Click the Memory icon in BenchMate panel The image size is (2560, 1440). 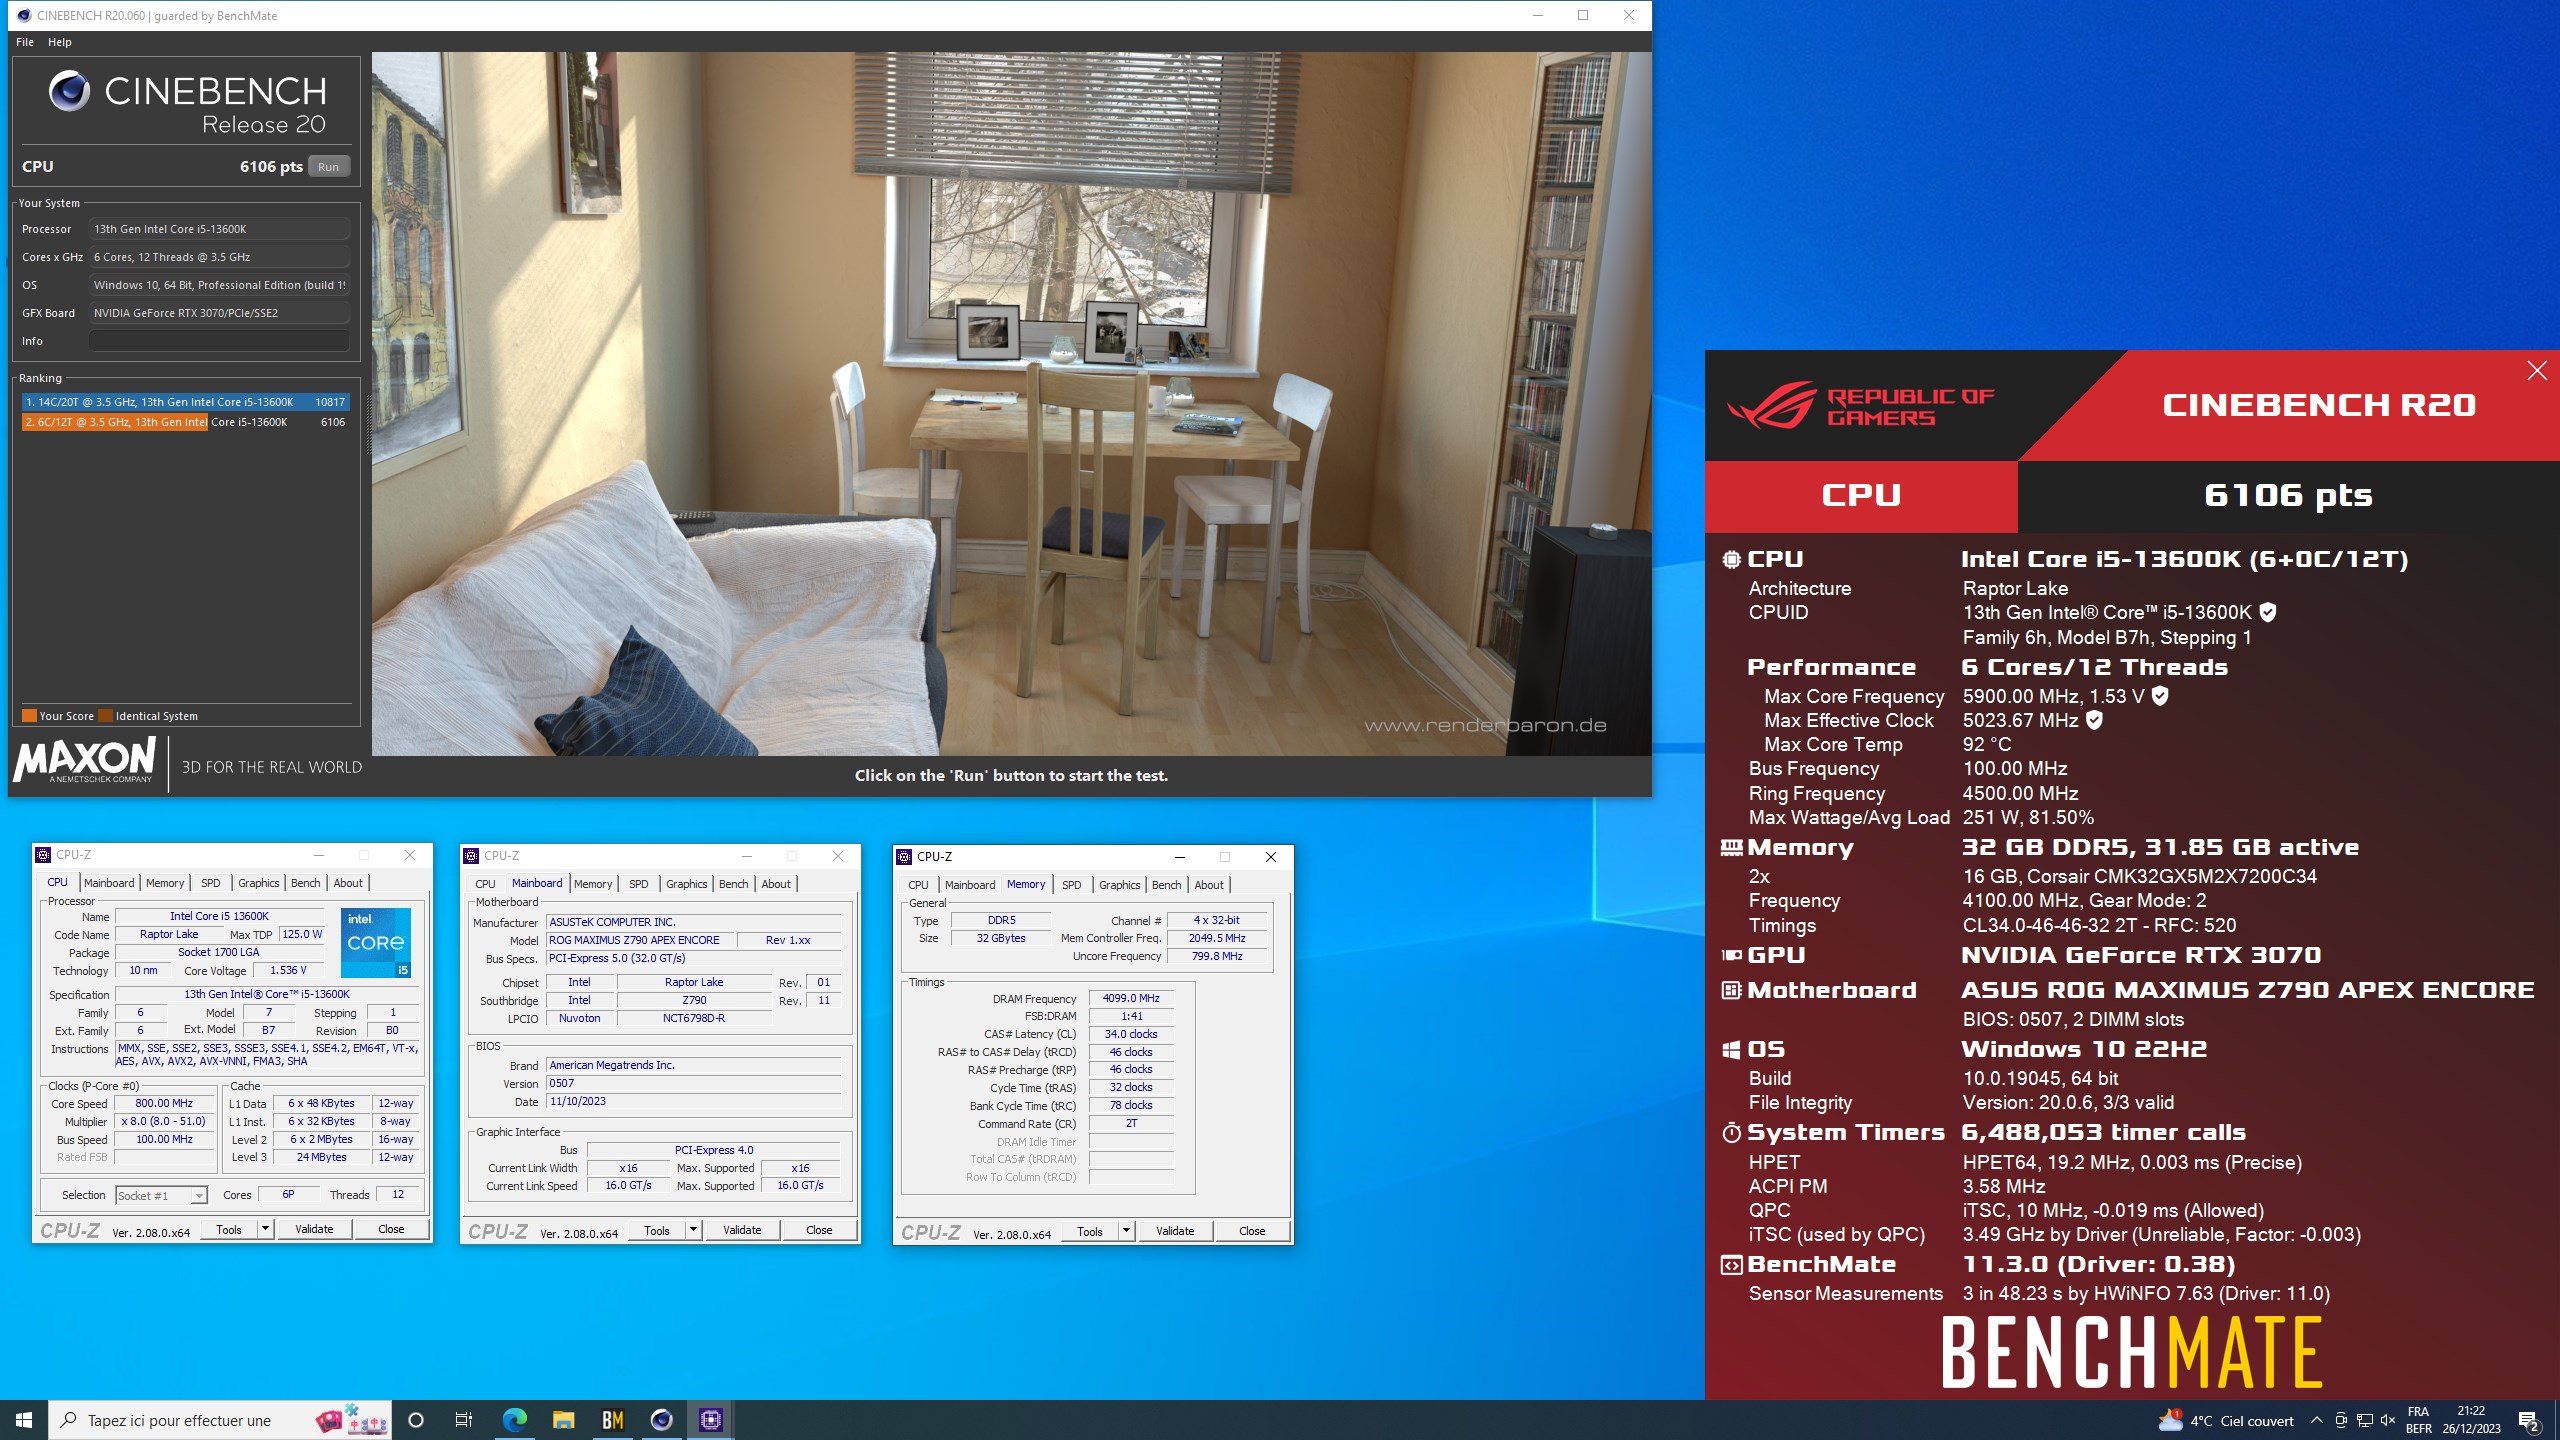(x=1731, y=848)
